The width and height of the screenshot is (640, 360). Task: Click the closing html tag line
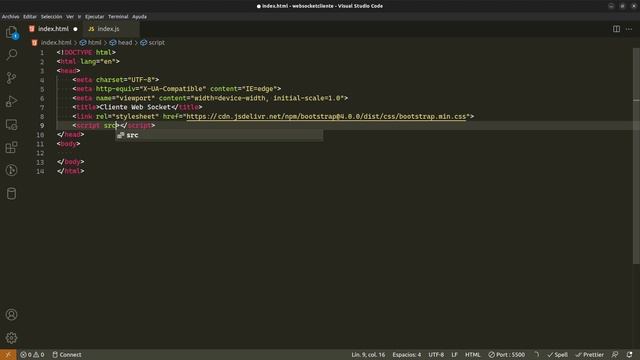[71, 171]
